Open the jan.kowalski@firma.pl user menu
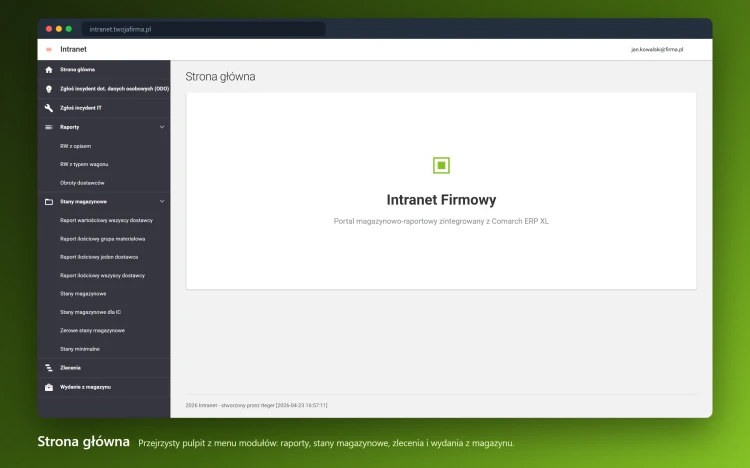Image resolution: width=750 pixels, height=468 pixels. 657,50
